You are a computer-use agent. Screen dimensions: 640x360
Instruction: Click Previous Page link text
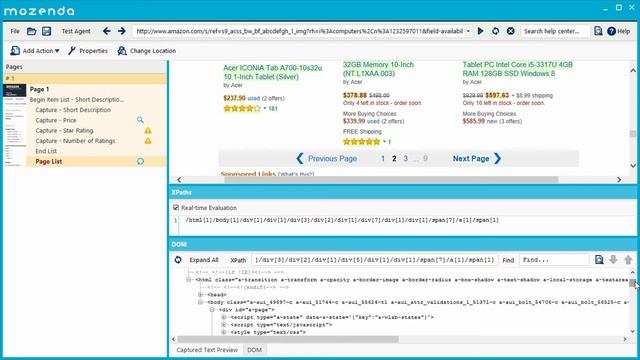tap(332, 158)
